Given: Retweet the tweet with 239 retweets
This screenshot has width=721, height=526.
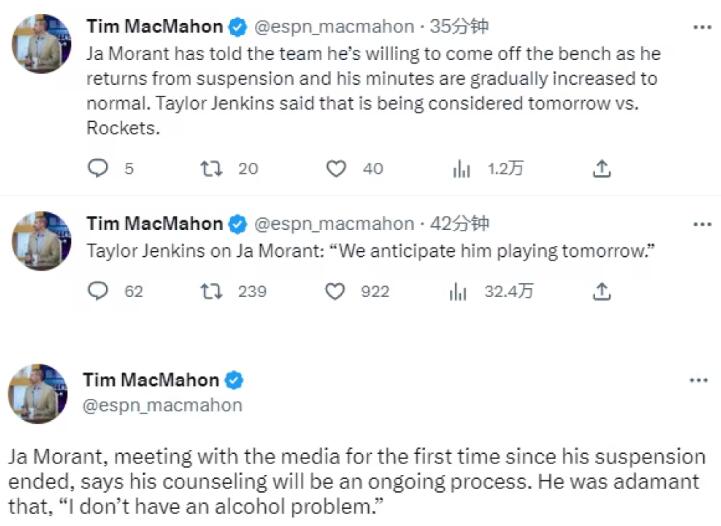Looking at the screenshot, I should (211, 291).
